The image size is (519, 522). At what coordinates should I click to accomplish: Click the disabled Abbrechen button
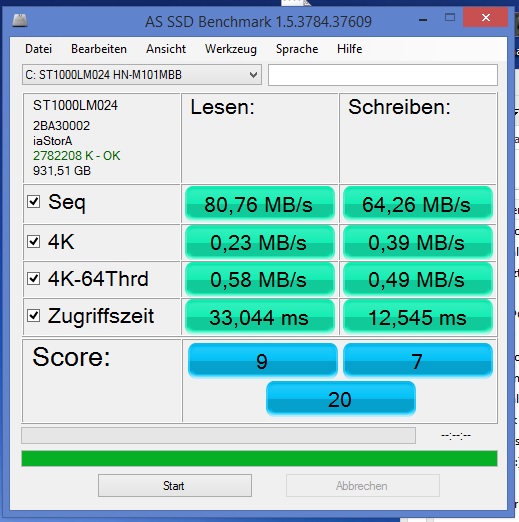[362, 486]
